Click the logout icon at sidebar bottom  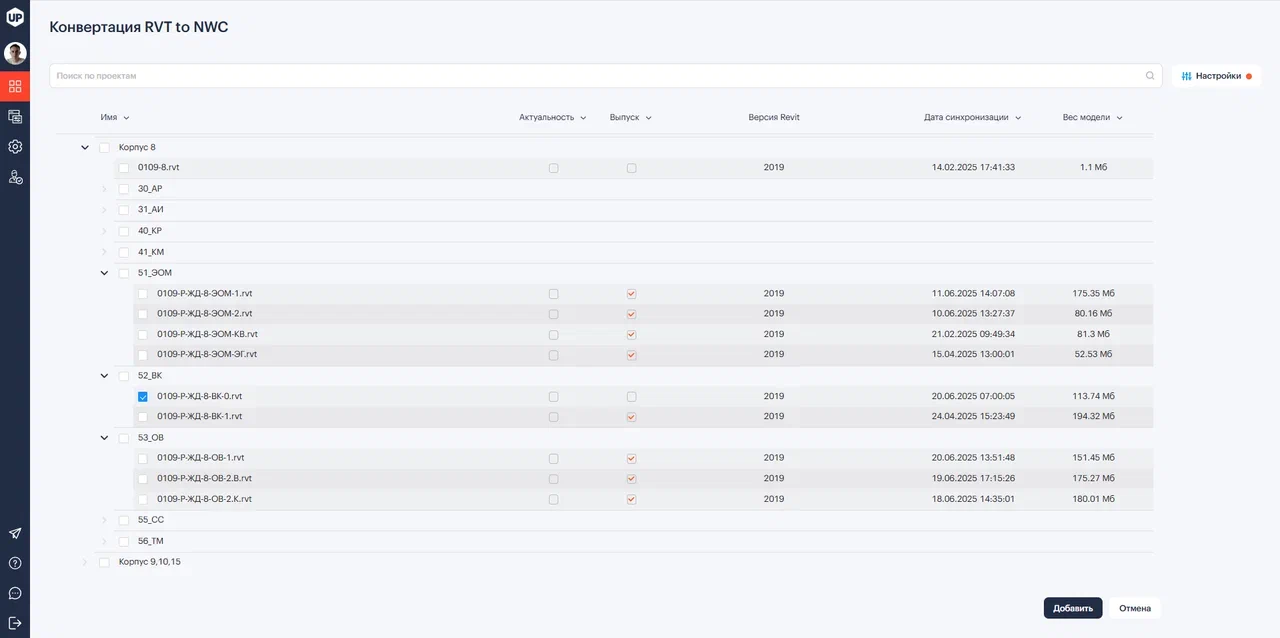tap(15, 623)
